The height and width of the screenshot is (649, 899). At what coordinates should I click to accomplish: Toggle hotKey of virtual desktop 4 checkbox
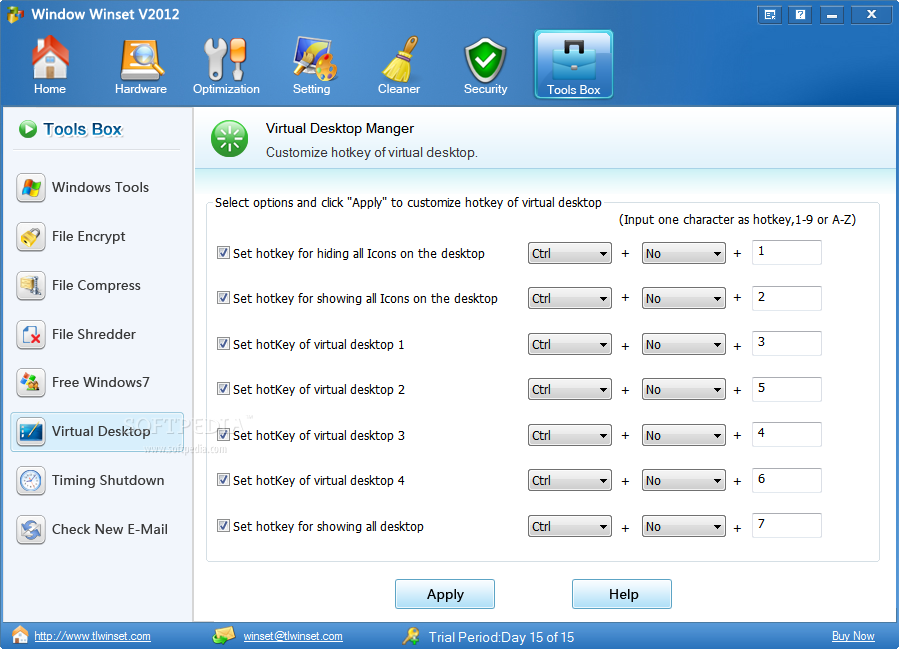[x=223, y=480]
